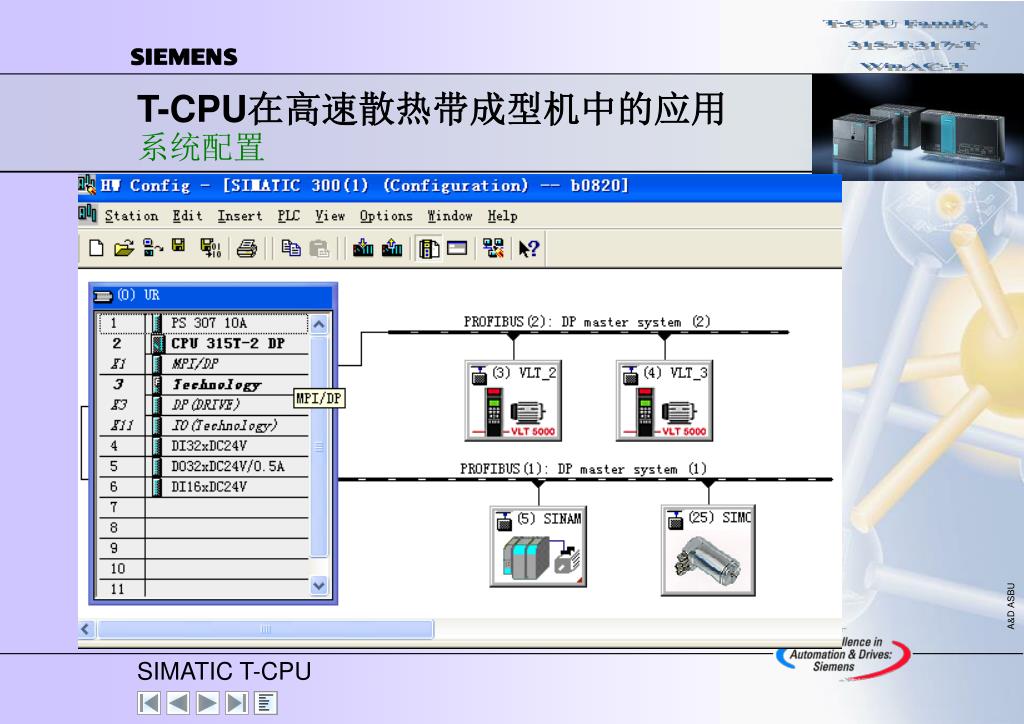Select the IO(Technology) X11 row
This screenshot has height=724, width=1024.
tap(203, 426)
